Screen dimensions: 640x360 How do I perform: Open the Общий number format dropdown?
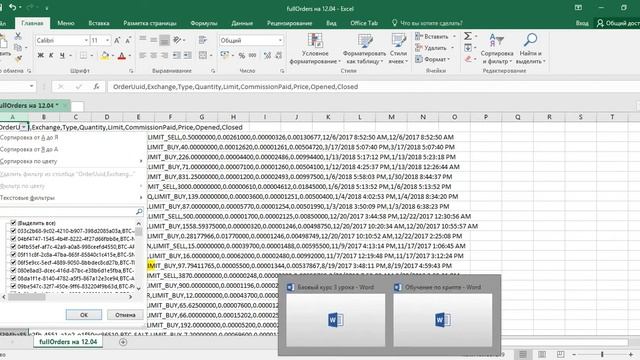[280, 40]
